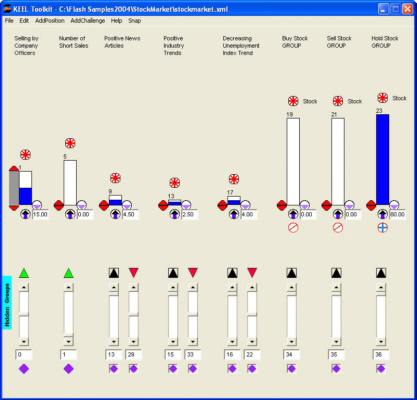The height and width of the screenshot is (400, 417).
Task: Click the purple down-triangle circle beside bar 21
Action: [x=349, y=205]
